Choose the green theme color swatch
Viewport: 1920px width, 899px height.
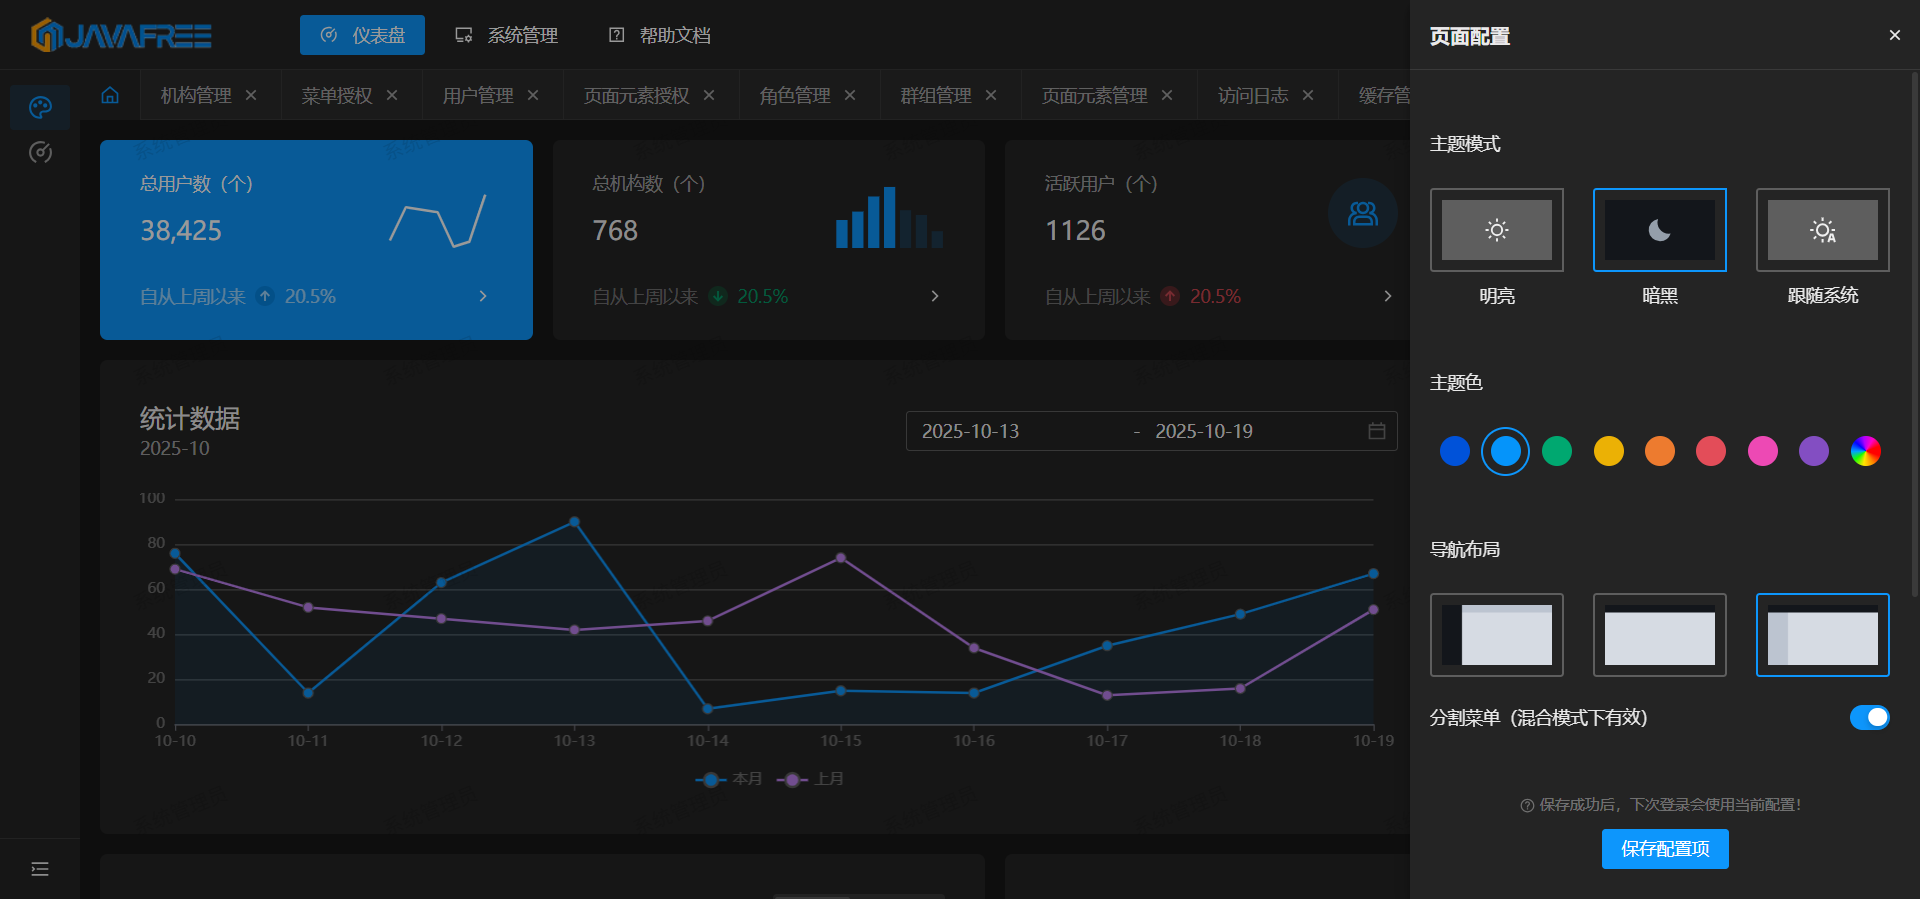[1557, 451]
